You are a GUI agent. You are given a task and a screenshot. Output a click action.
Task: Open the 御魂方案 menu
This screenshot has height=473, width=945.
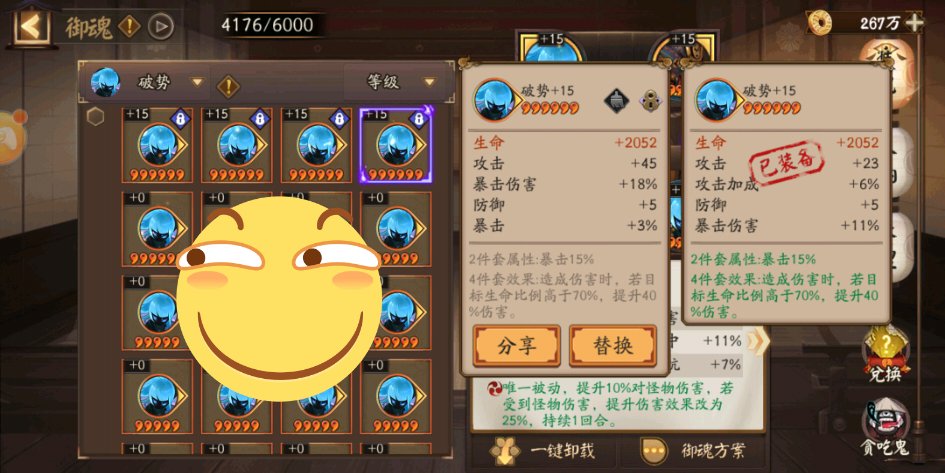tap(697, 451)
